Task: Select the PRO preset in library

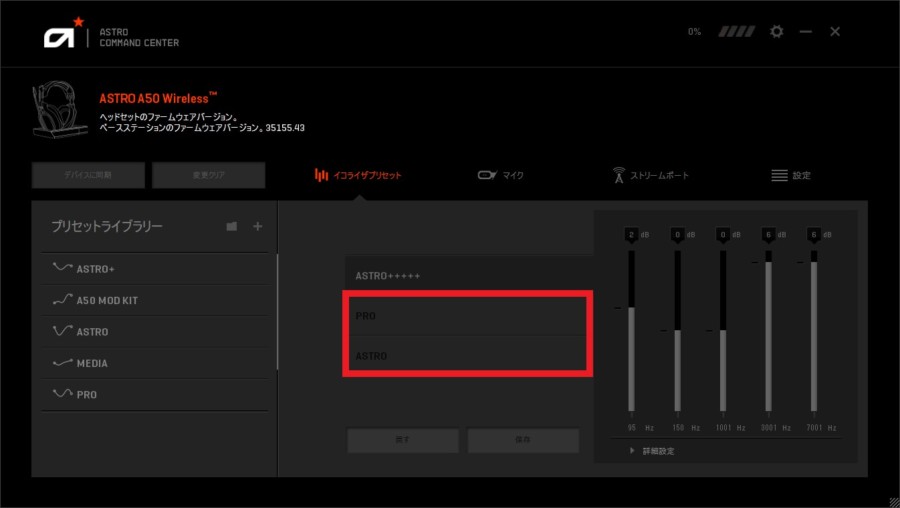Action: 155,395
